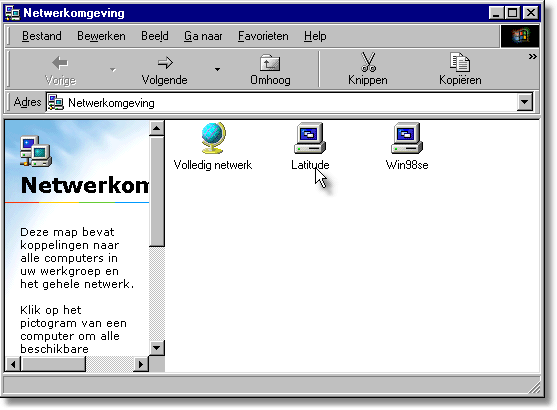Click the info panel scroll down arrow
The height and width of the screenshot is (410, 557).
[157, 348]
